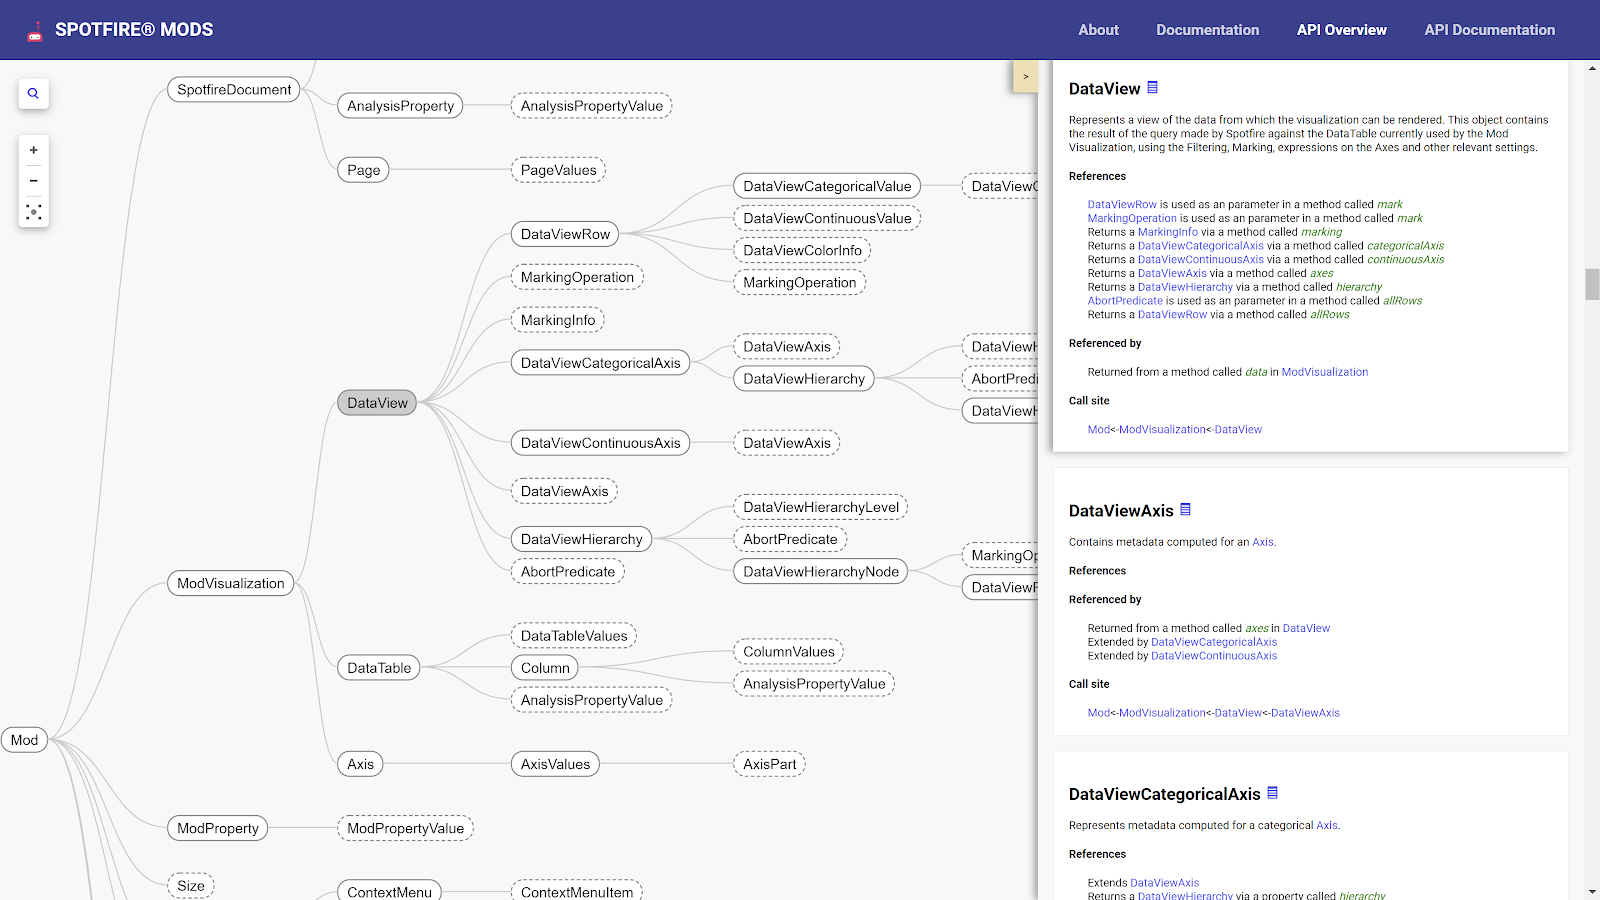Open the API Overview menu item
This screenshot has height=900, width=1600.
point(1341,30)
